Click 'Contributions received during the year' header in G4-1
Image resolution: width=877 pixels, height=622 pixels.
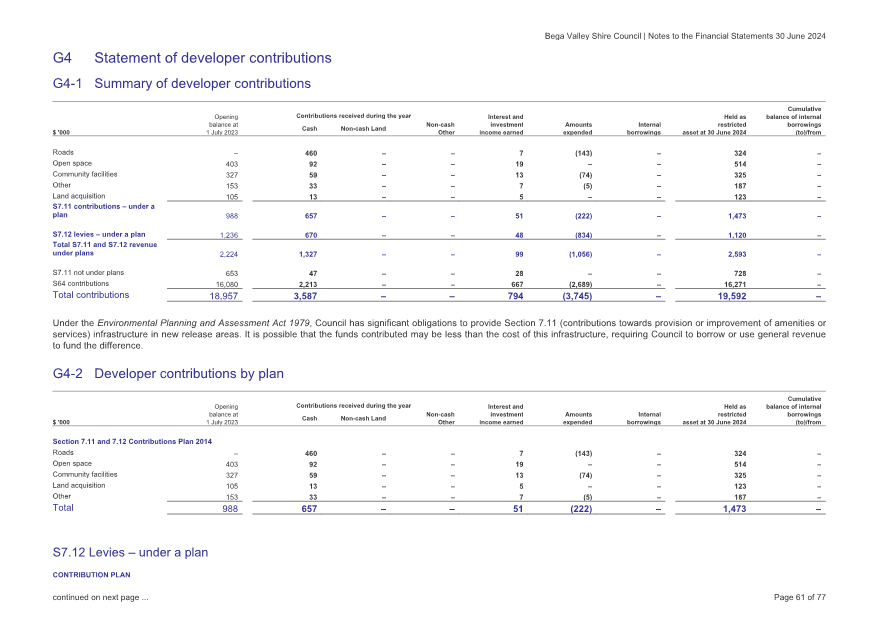[x=353, y=116]
